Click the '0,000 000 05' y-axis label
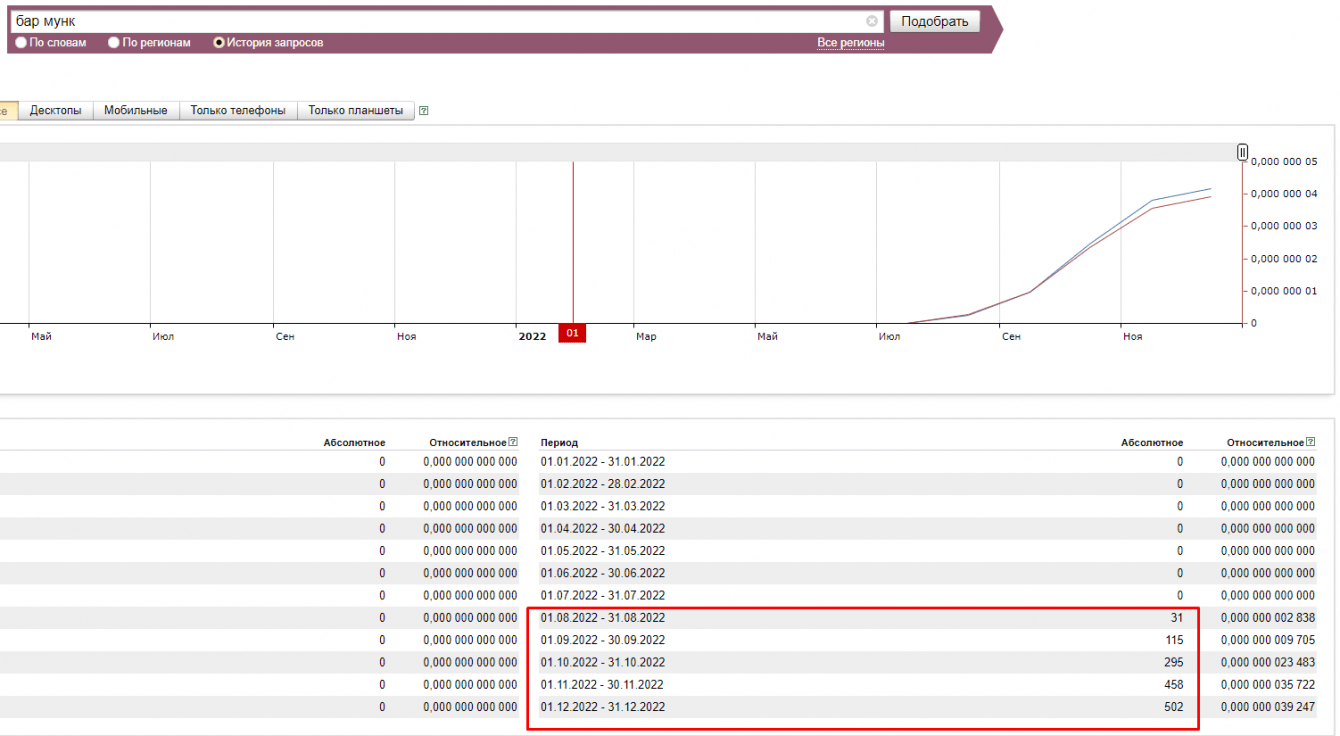Screen dimensions: 1340x736 tap(1284, 161)
